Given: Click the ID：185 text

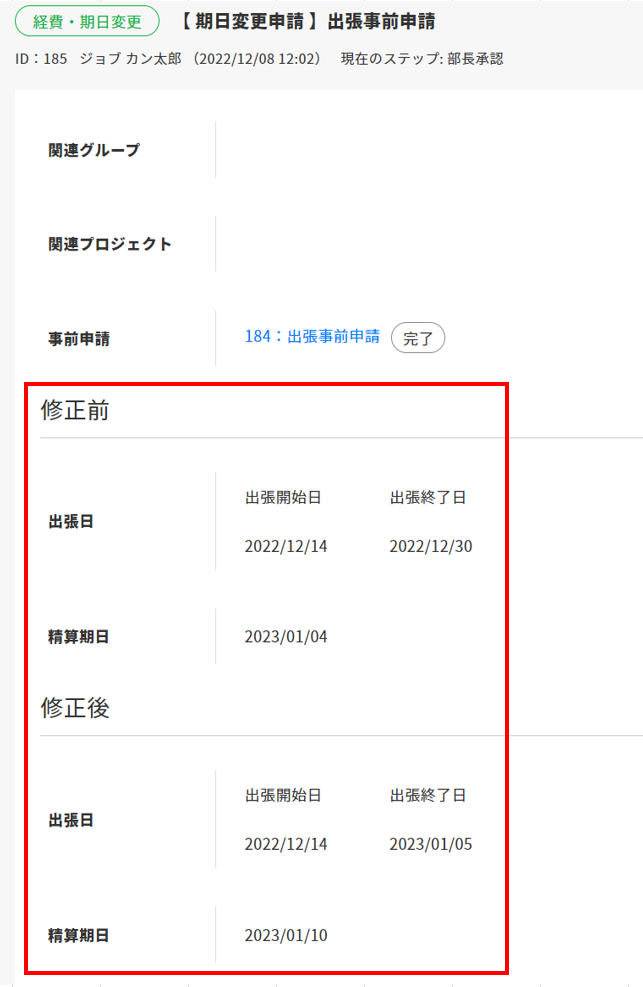Looking at the screenshot, I should [42, 59].
